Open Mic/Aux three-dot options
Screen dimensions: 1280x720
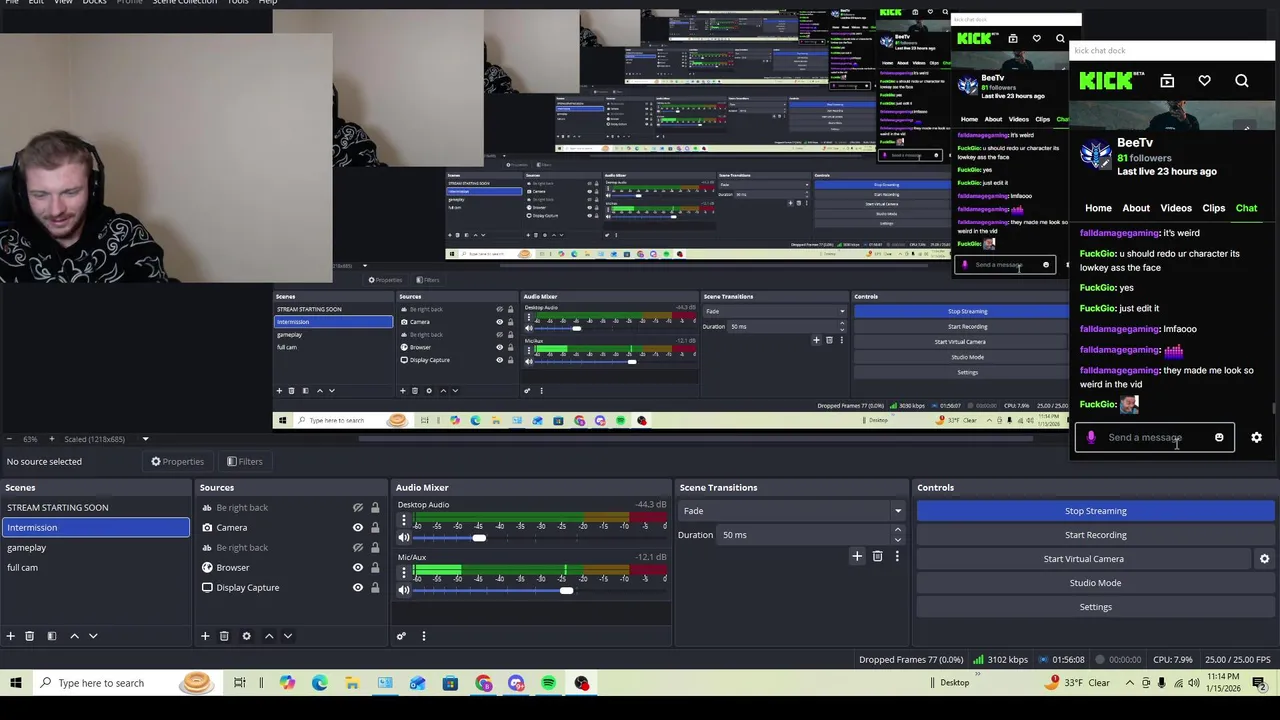pos(404,573)
